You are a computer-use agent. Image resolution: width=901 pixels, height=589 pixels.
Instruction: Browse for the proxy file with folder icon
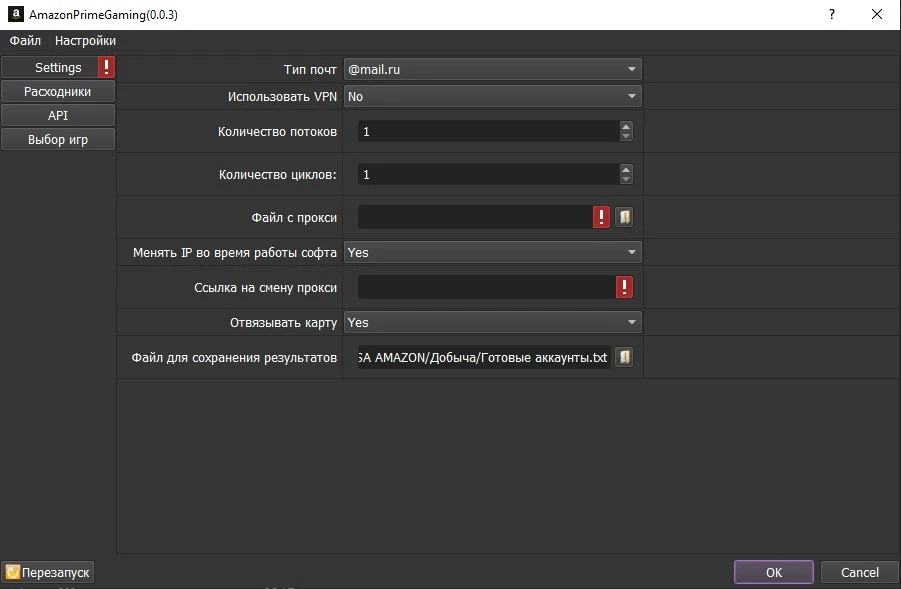(x=624, y=217)
